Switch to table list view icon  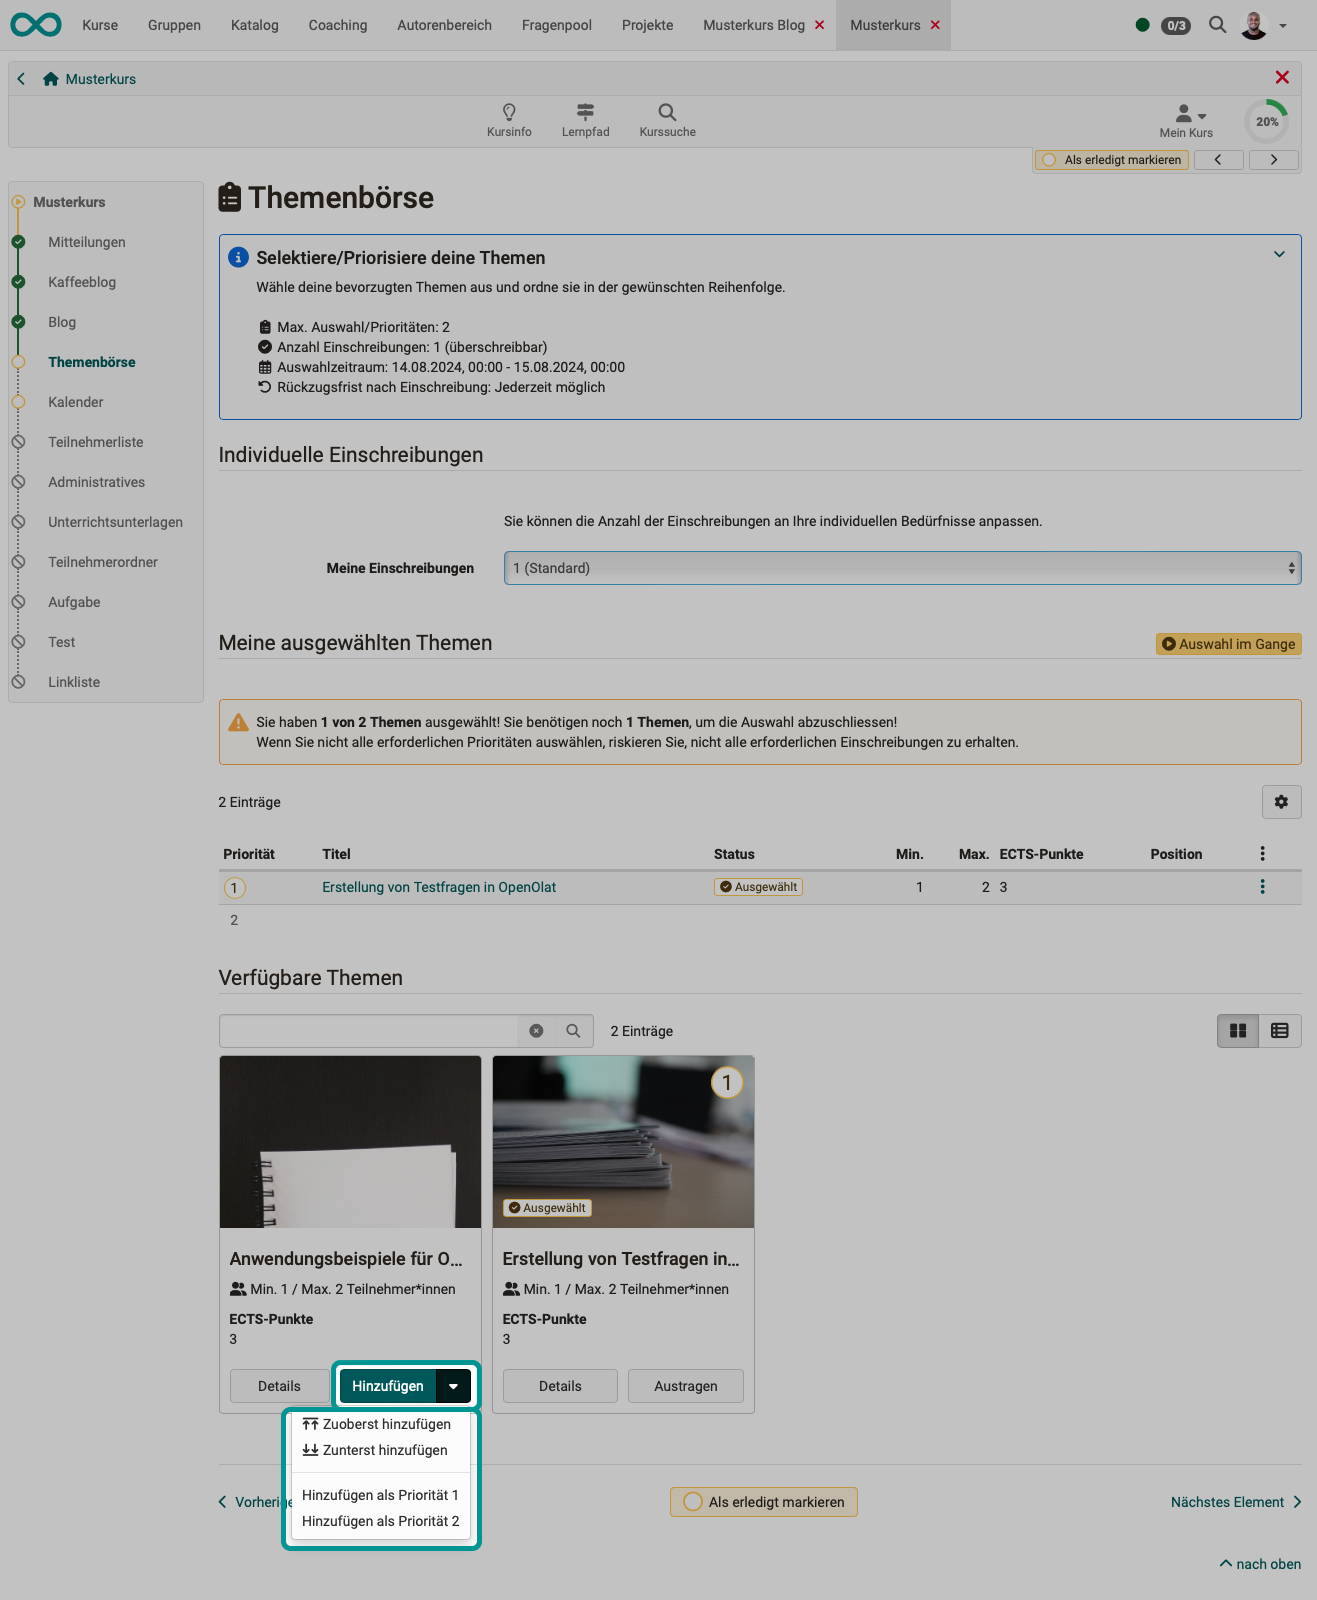1279,1031
